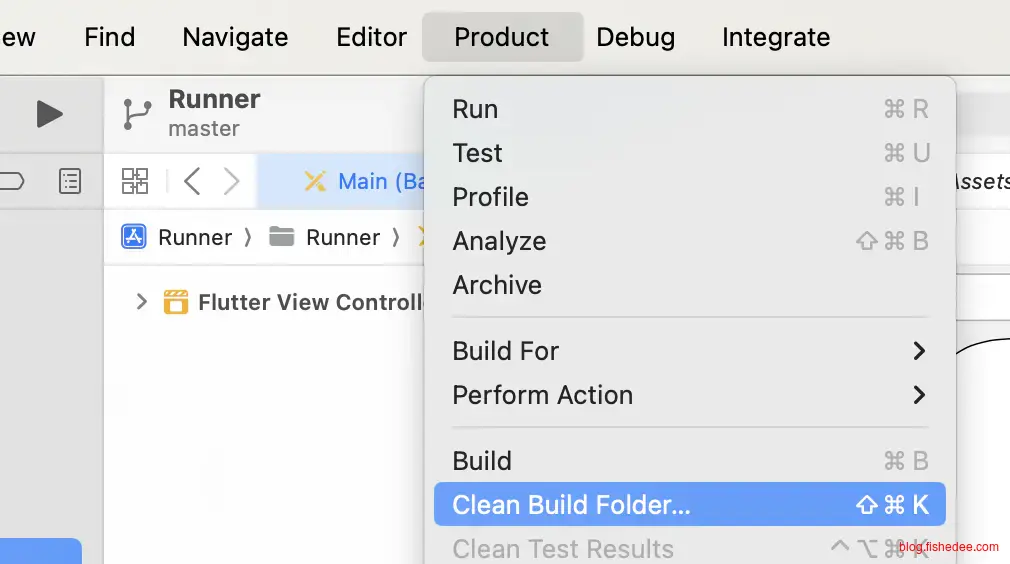Image resolution: width=1010 pixels, height=564 pixels.
Task: Click the Runner folder breadcrumb label
Action: [343, 237]
